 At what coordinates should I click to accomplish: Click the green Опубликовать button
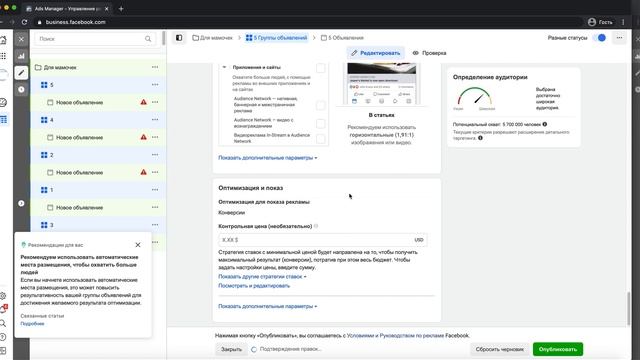tap(558, 349)
